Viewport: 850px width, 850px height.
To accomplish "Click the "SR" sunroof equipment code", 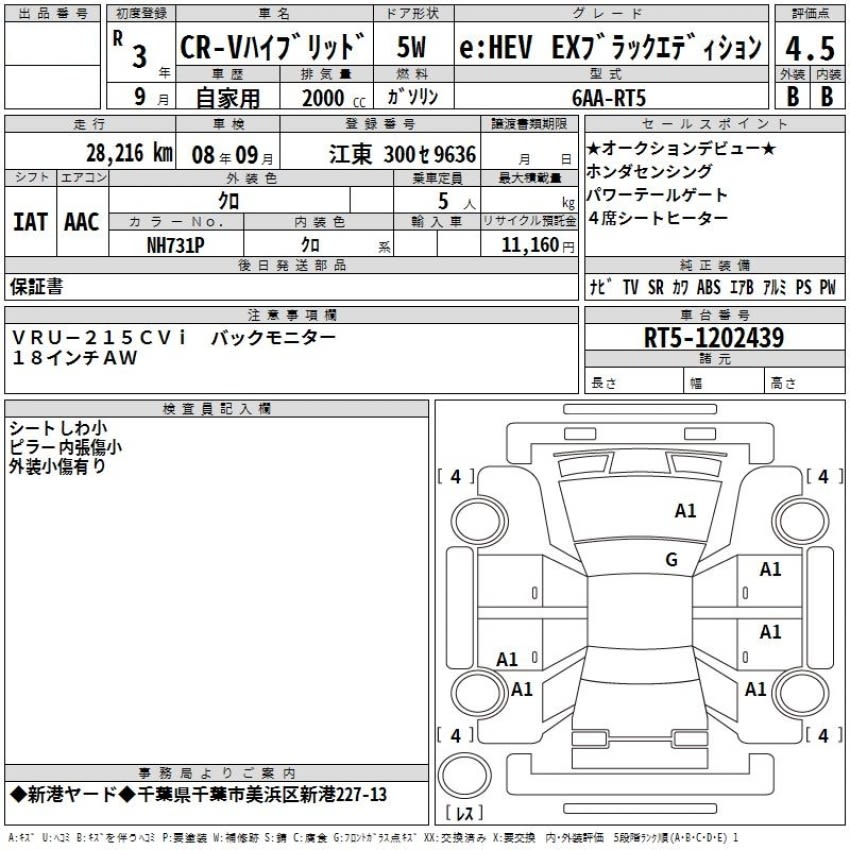I will (x=656, y=287).
